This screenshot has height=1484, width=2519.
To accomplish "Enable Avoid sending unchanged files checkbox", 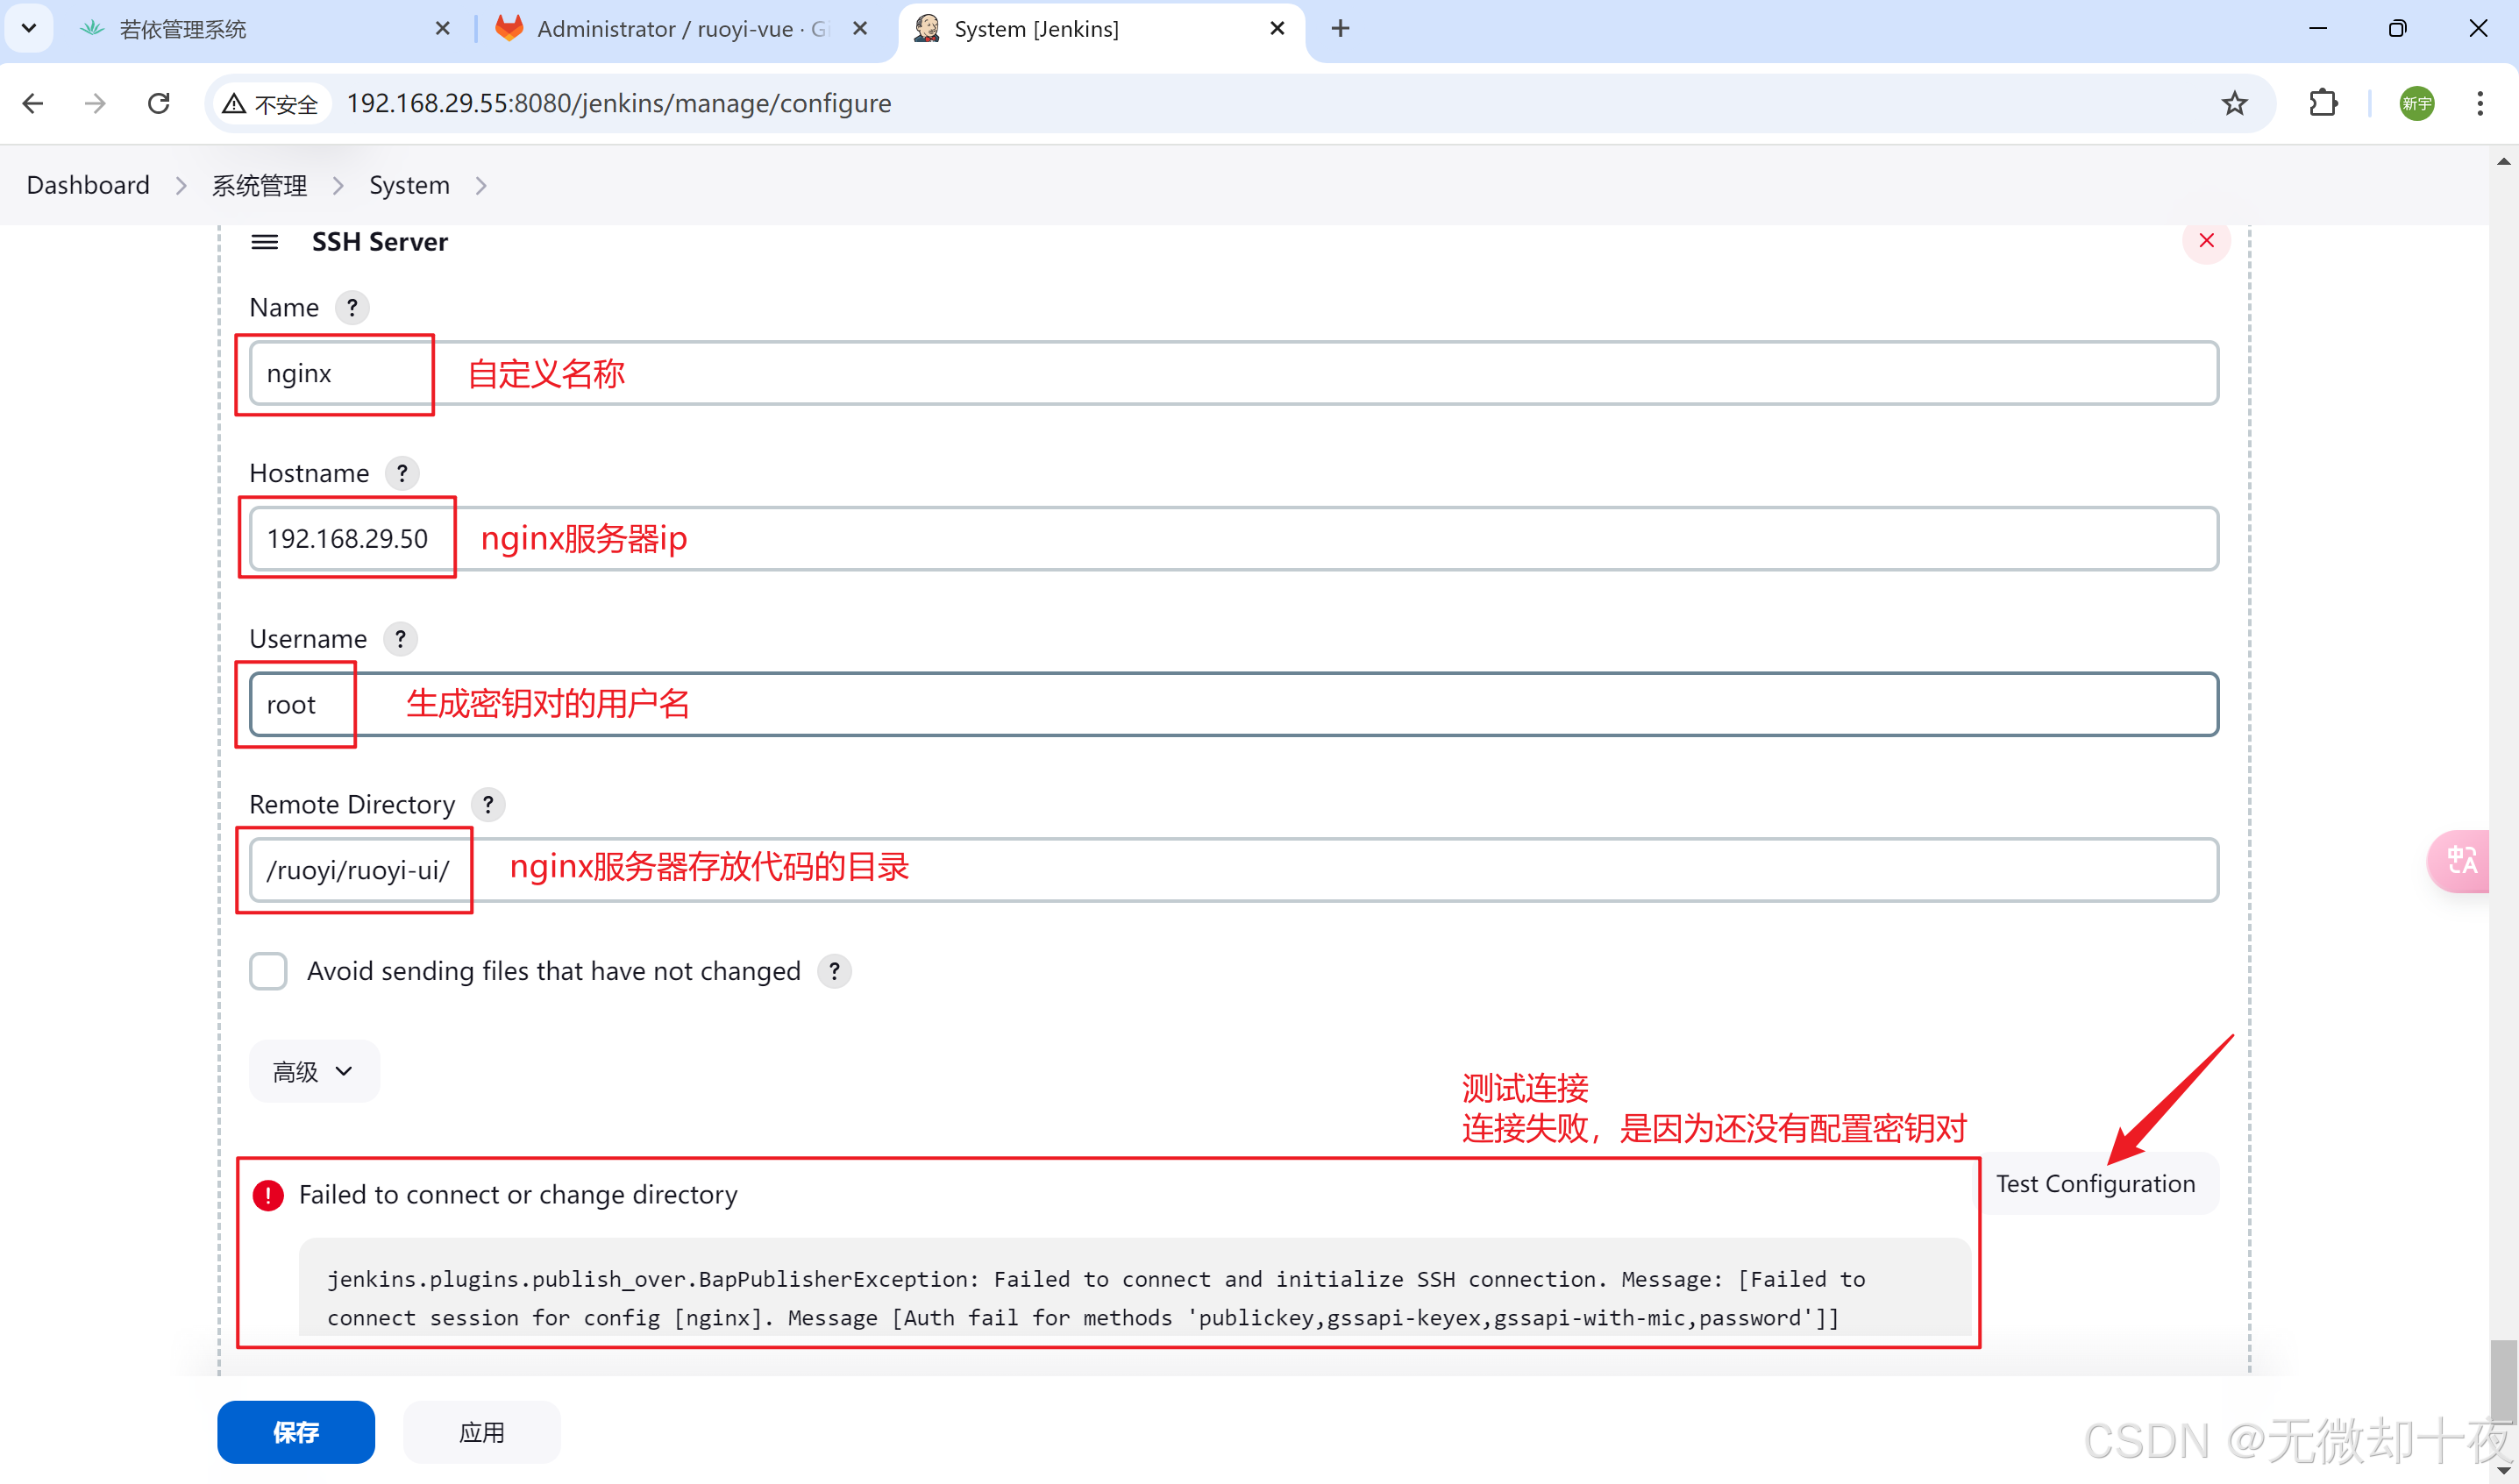I will 268,971.
